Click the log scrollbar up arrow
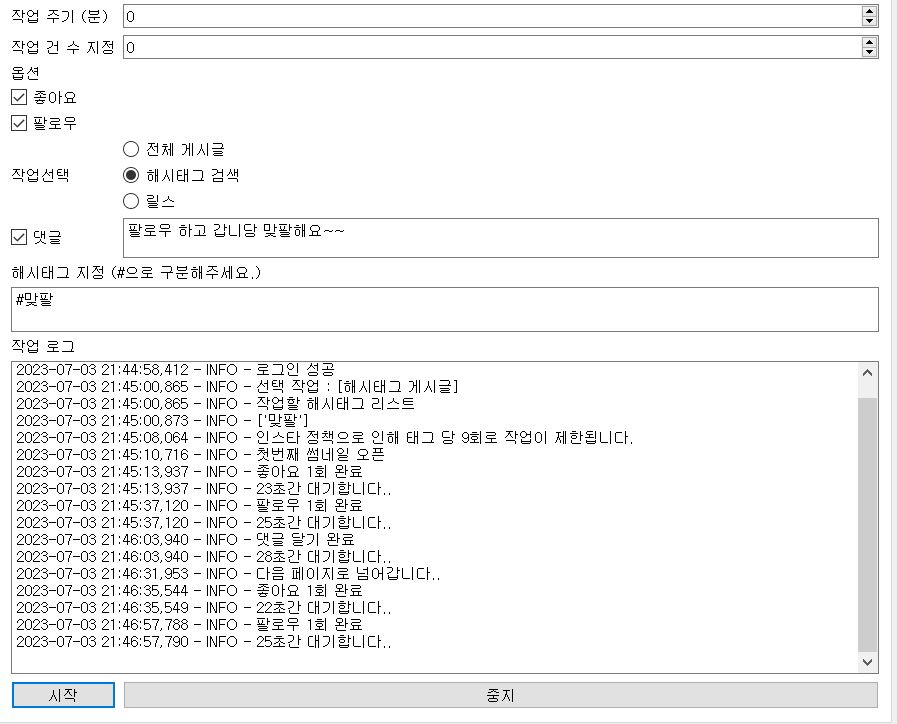The image size is (897, 724). pos(867,373)
